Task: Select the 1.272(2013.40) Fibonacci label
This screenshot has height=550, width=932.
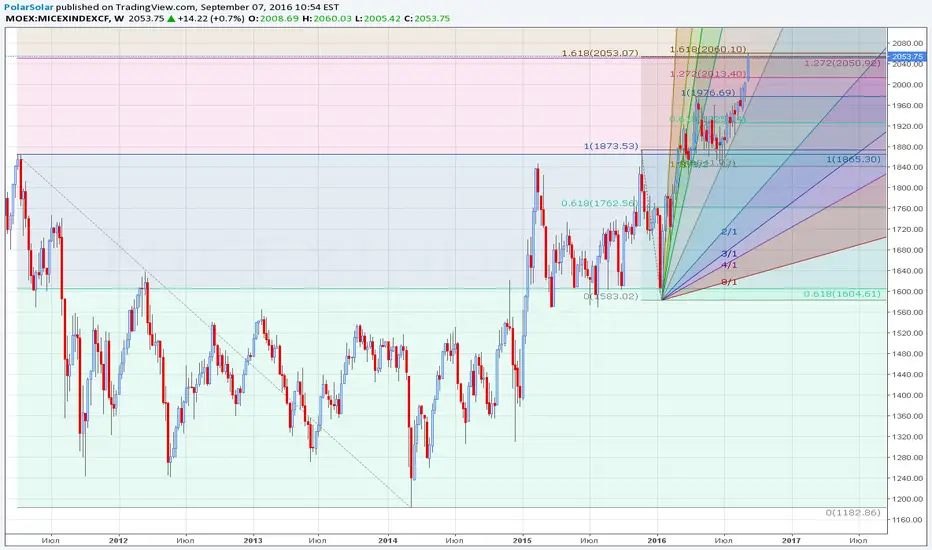Action: tap(707, 74)
